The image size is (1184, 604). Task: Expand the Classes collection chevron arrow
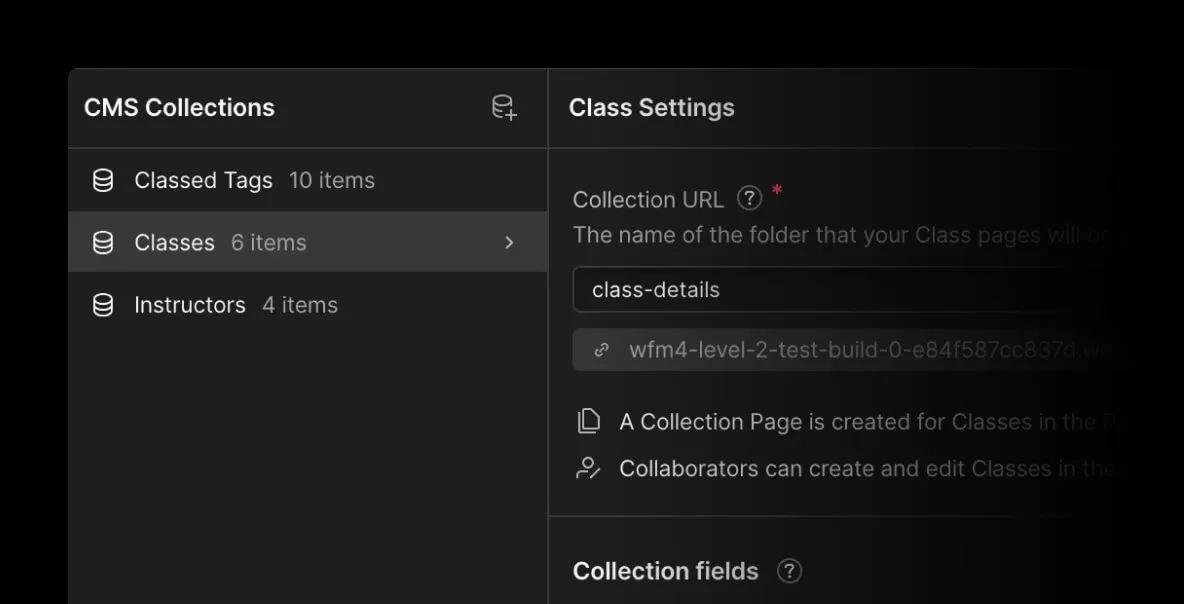coord(509,243)
